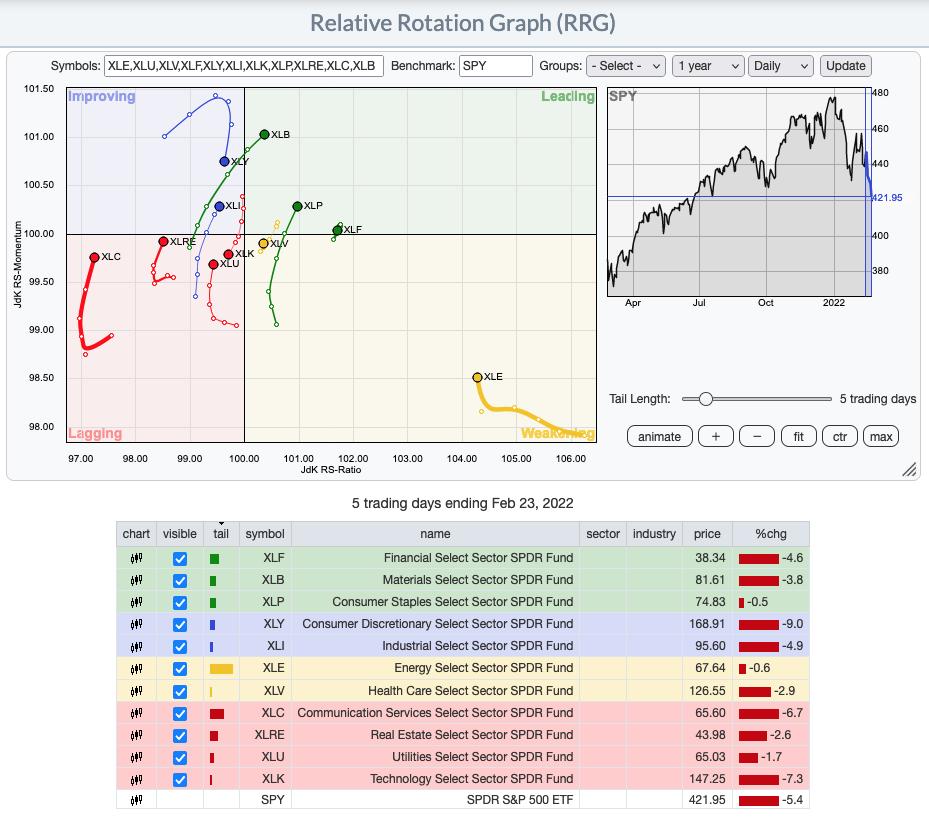Open the Groups Select dropdown
The width and height of the screenshot is (929, 818).
point(626,66)
